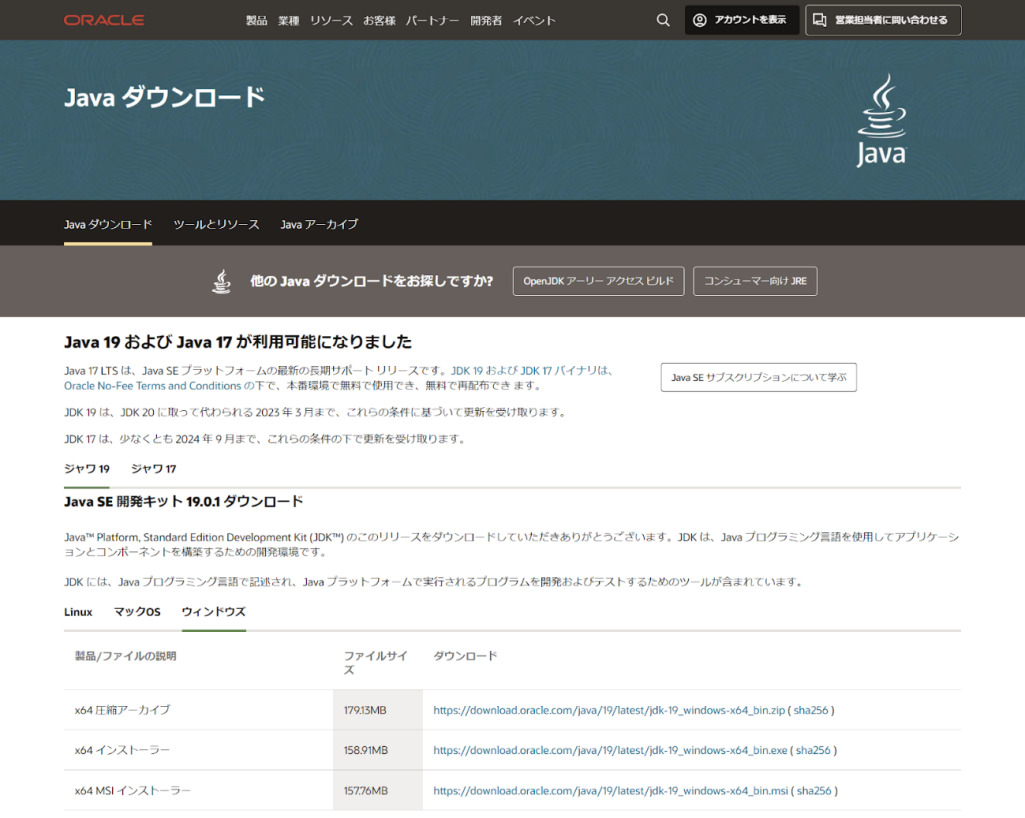Open the 開発者 menu

(486, 20)
